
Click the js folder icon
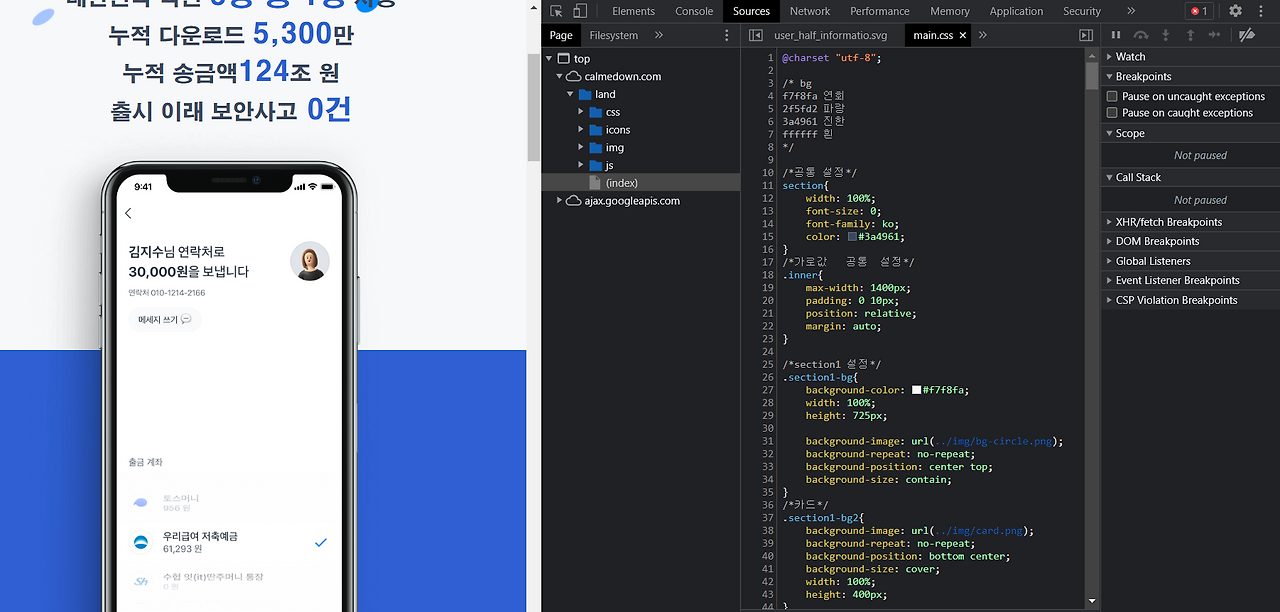[595, 165]
